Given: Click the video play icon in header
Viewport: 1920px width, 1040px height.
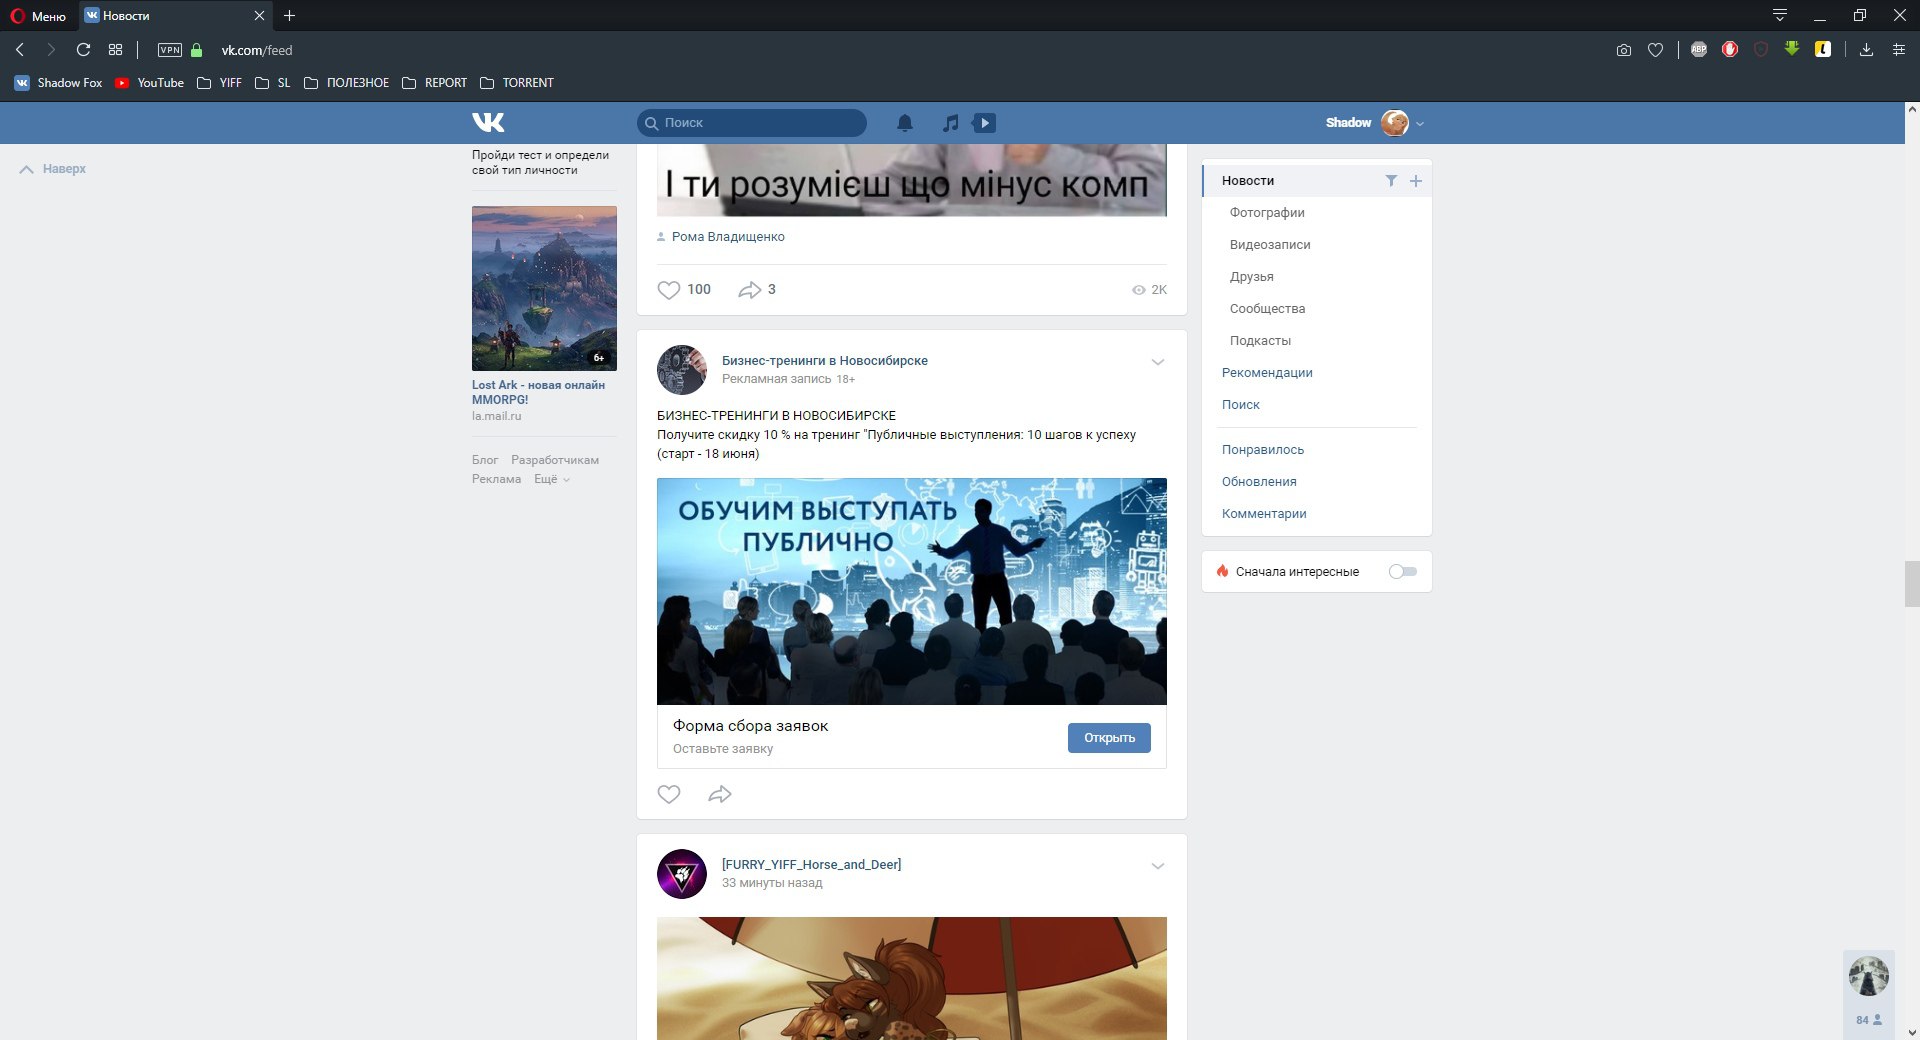Looking at the screenshot, I should coord(985,123).
